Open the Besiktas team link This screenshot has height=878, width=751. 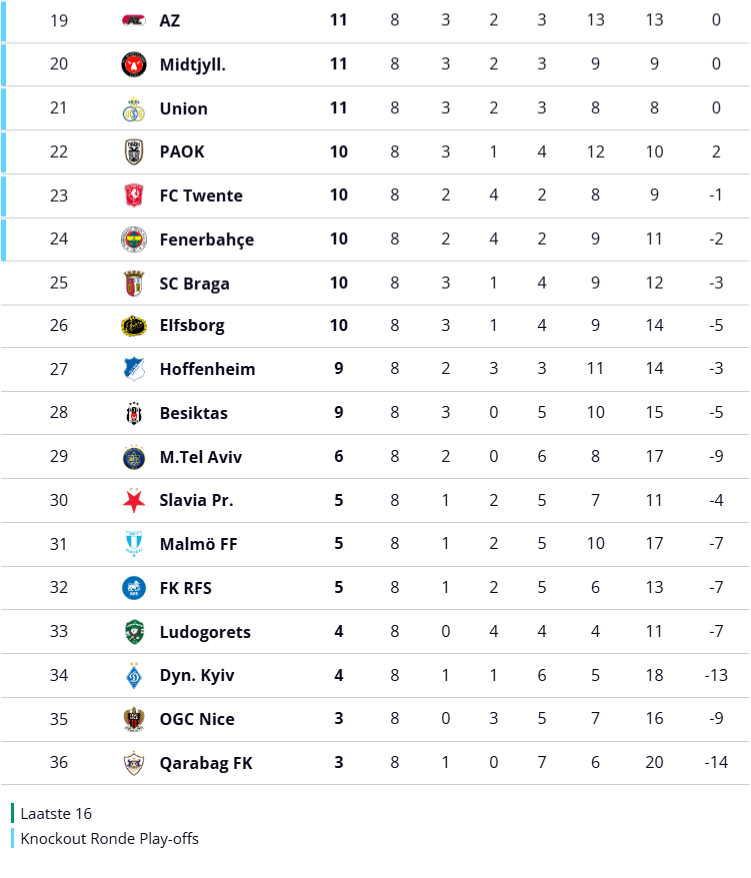tap(193, 413)
